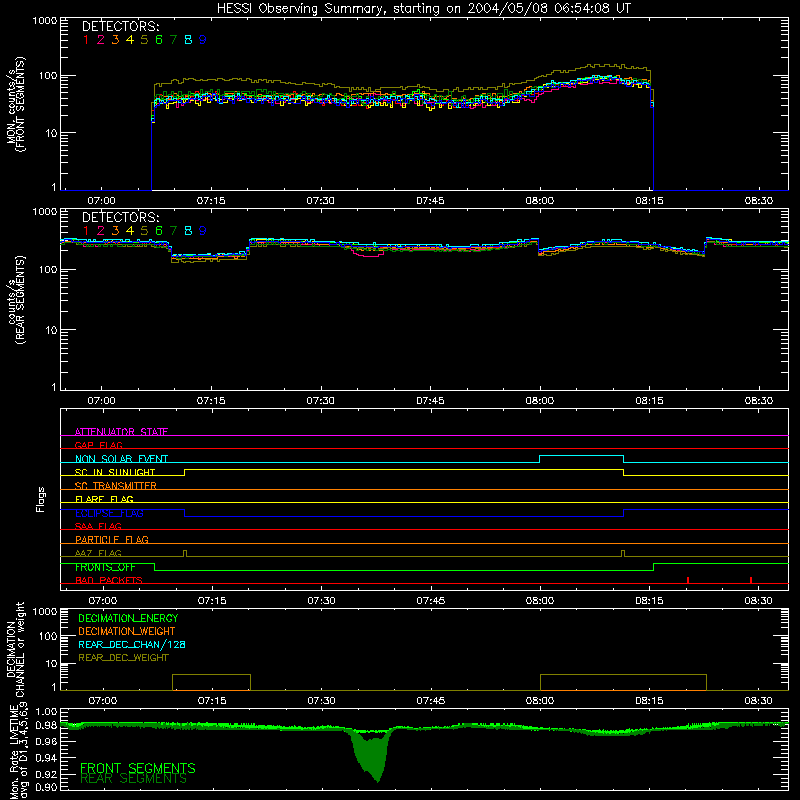Select dark green detector 7 in front segments legend

pyautogui.click(x=173, y=40)
